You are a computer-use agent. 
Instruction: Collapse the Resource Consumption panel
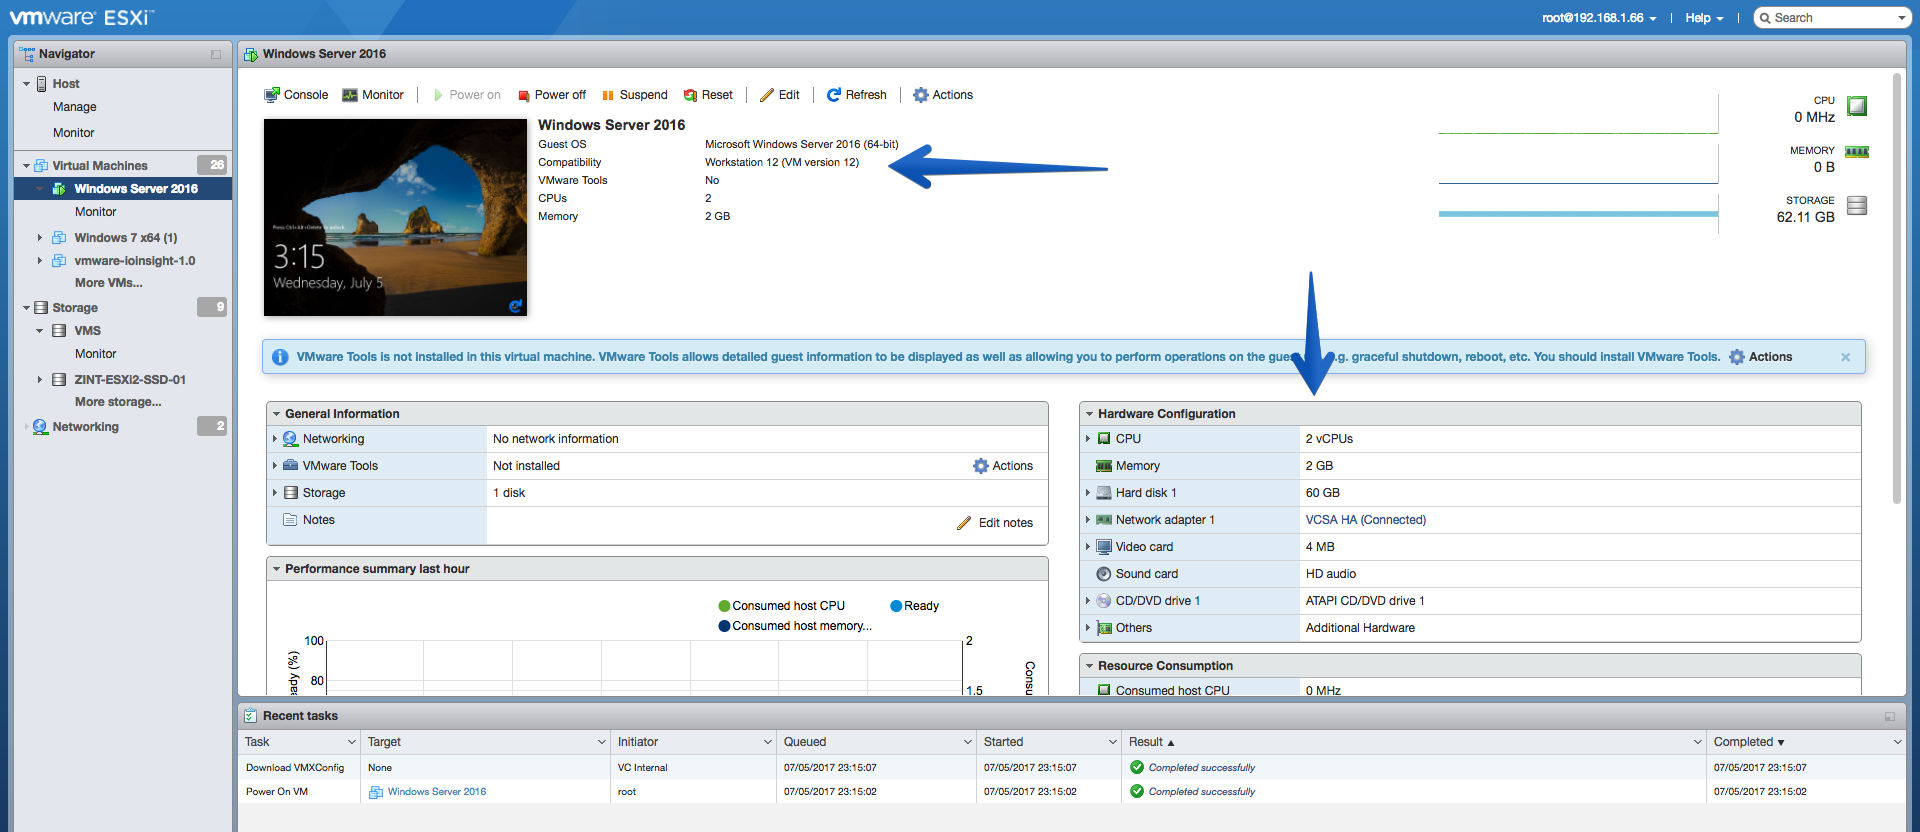(x=1089, y=666)
